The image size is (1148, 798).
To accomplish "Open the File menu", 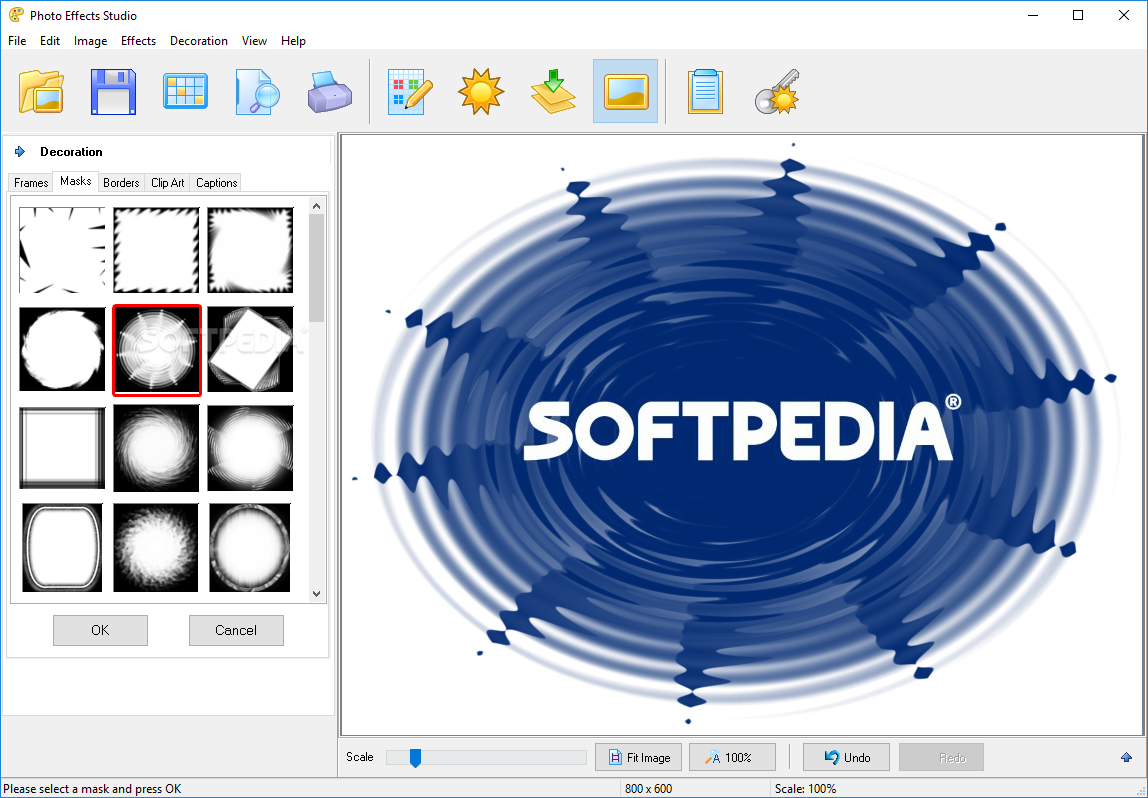I will 17,41.
